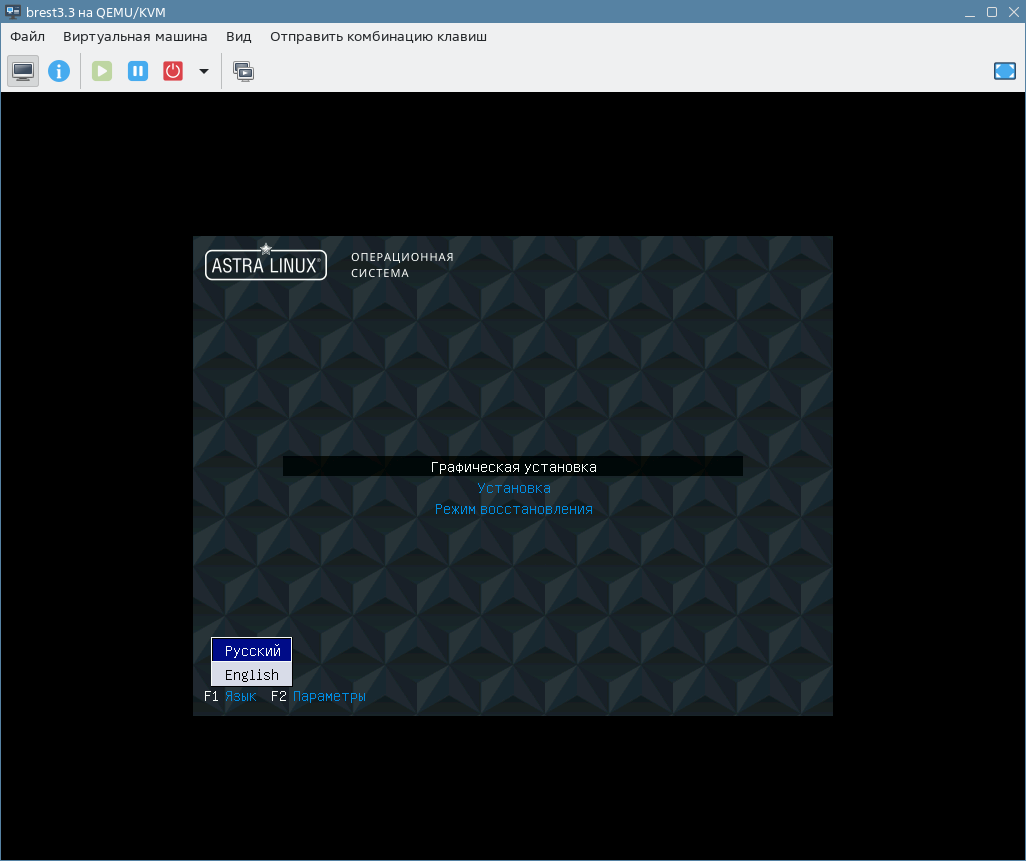The image size is (1026, 861).
Task: Pick English in language list
Action: click(252, 675)
